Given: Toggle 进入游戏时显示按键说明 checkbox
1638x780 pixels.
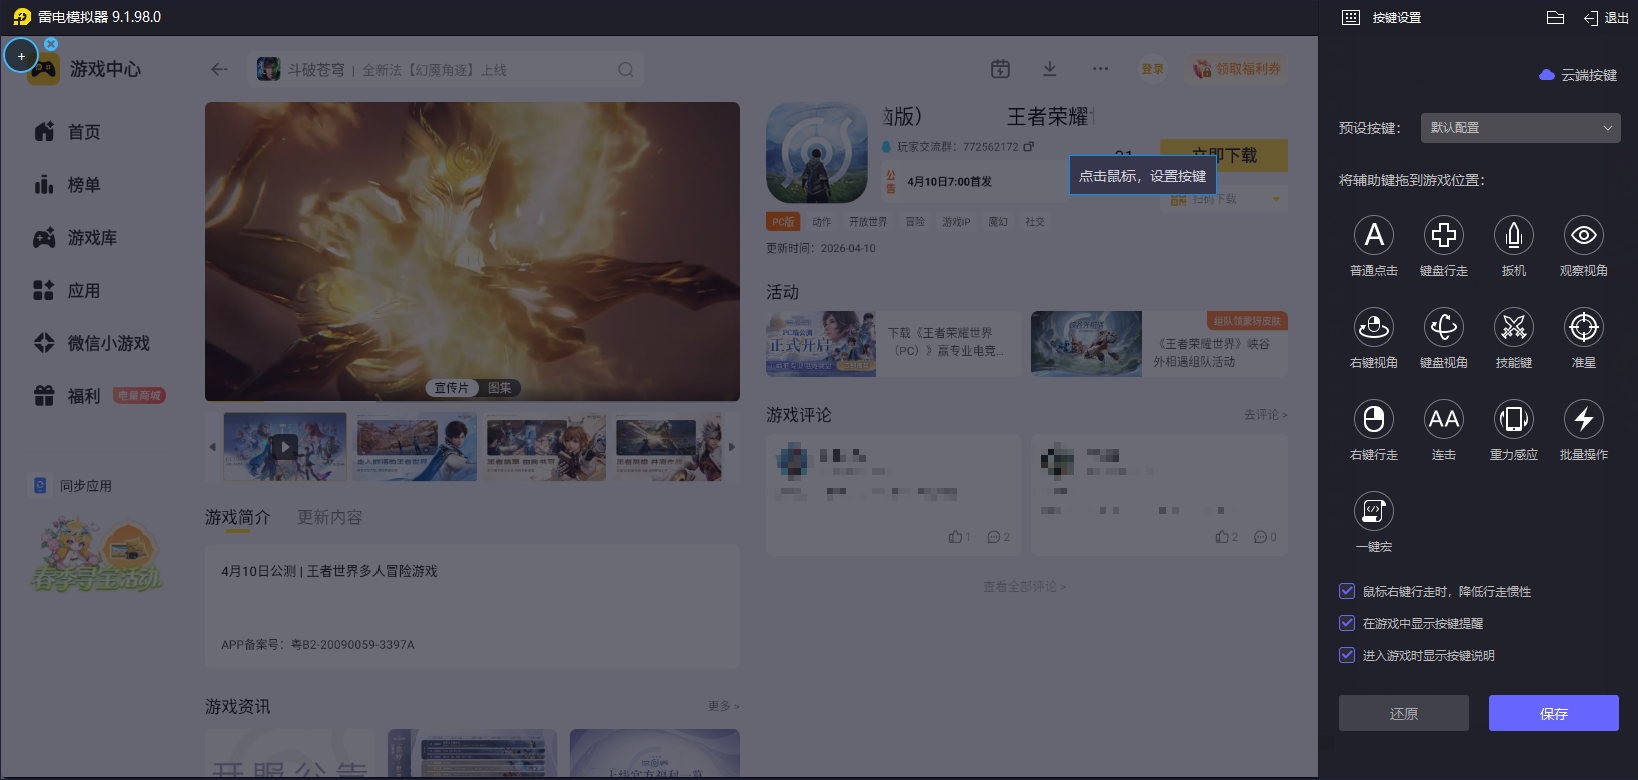Looking at the screenshot, I should (1347, 655).
